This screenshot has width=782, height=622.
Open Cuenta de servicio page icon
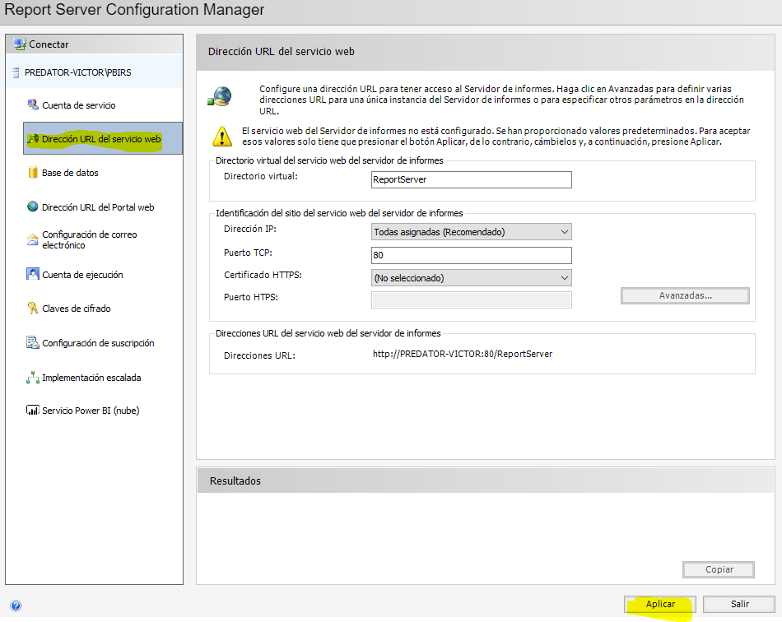[33, 105]
